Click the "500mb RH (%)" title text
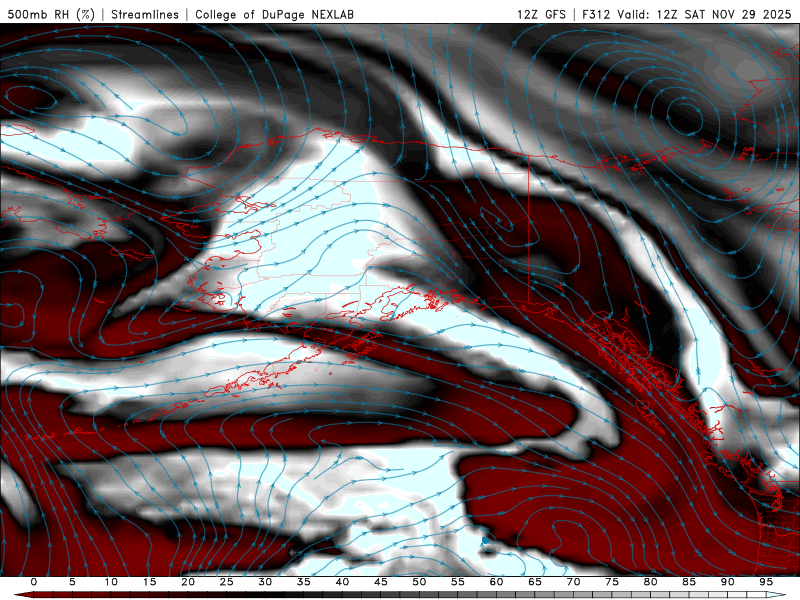 [51, 14]
